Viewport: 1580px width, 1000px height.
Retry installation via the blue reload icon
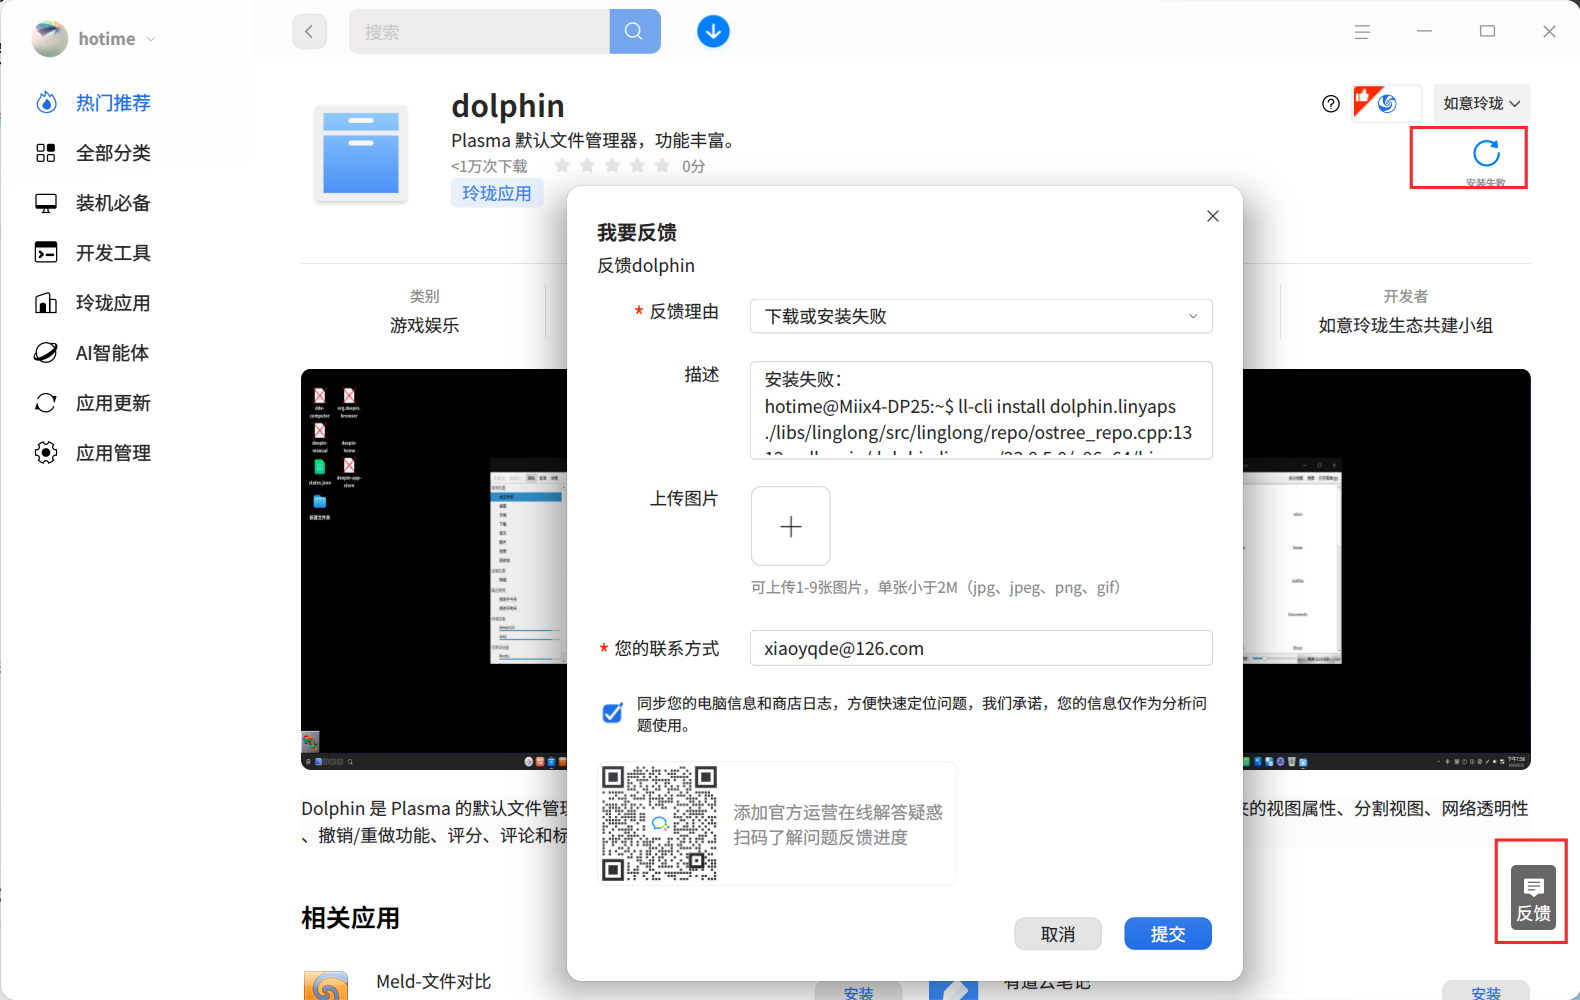click(x=1487, y=153)
